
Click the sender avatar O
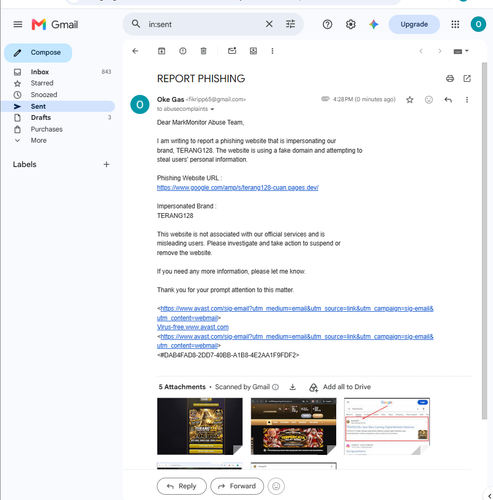[x=140, y=105]
